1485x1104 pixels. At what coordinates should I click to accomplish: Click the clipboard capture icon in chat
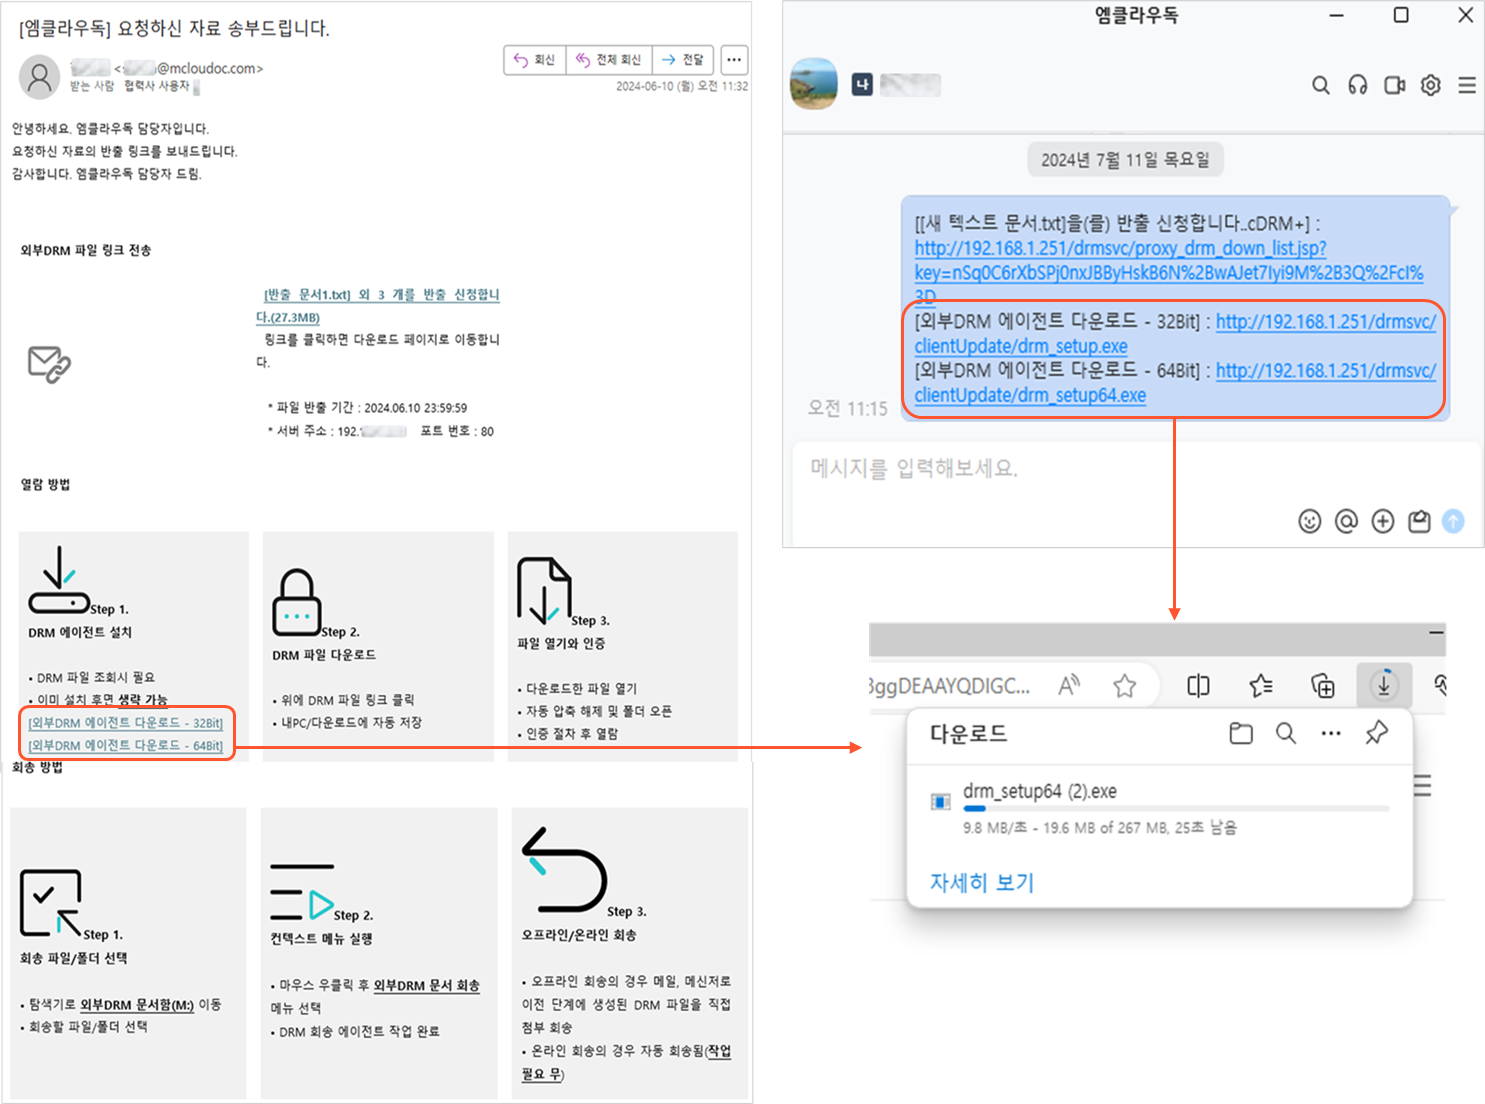point(1419,521)
